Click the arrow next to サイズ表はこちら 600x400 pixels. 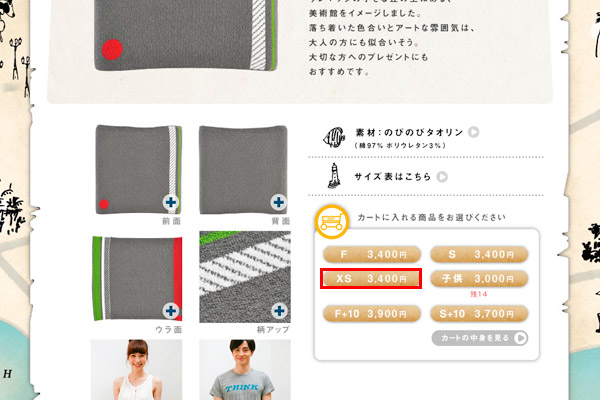[x=442, y=177]
